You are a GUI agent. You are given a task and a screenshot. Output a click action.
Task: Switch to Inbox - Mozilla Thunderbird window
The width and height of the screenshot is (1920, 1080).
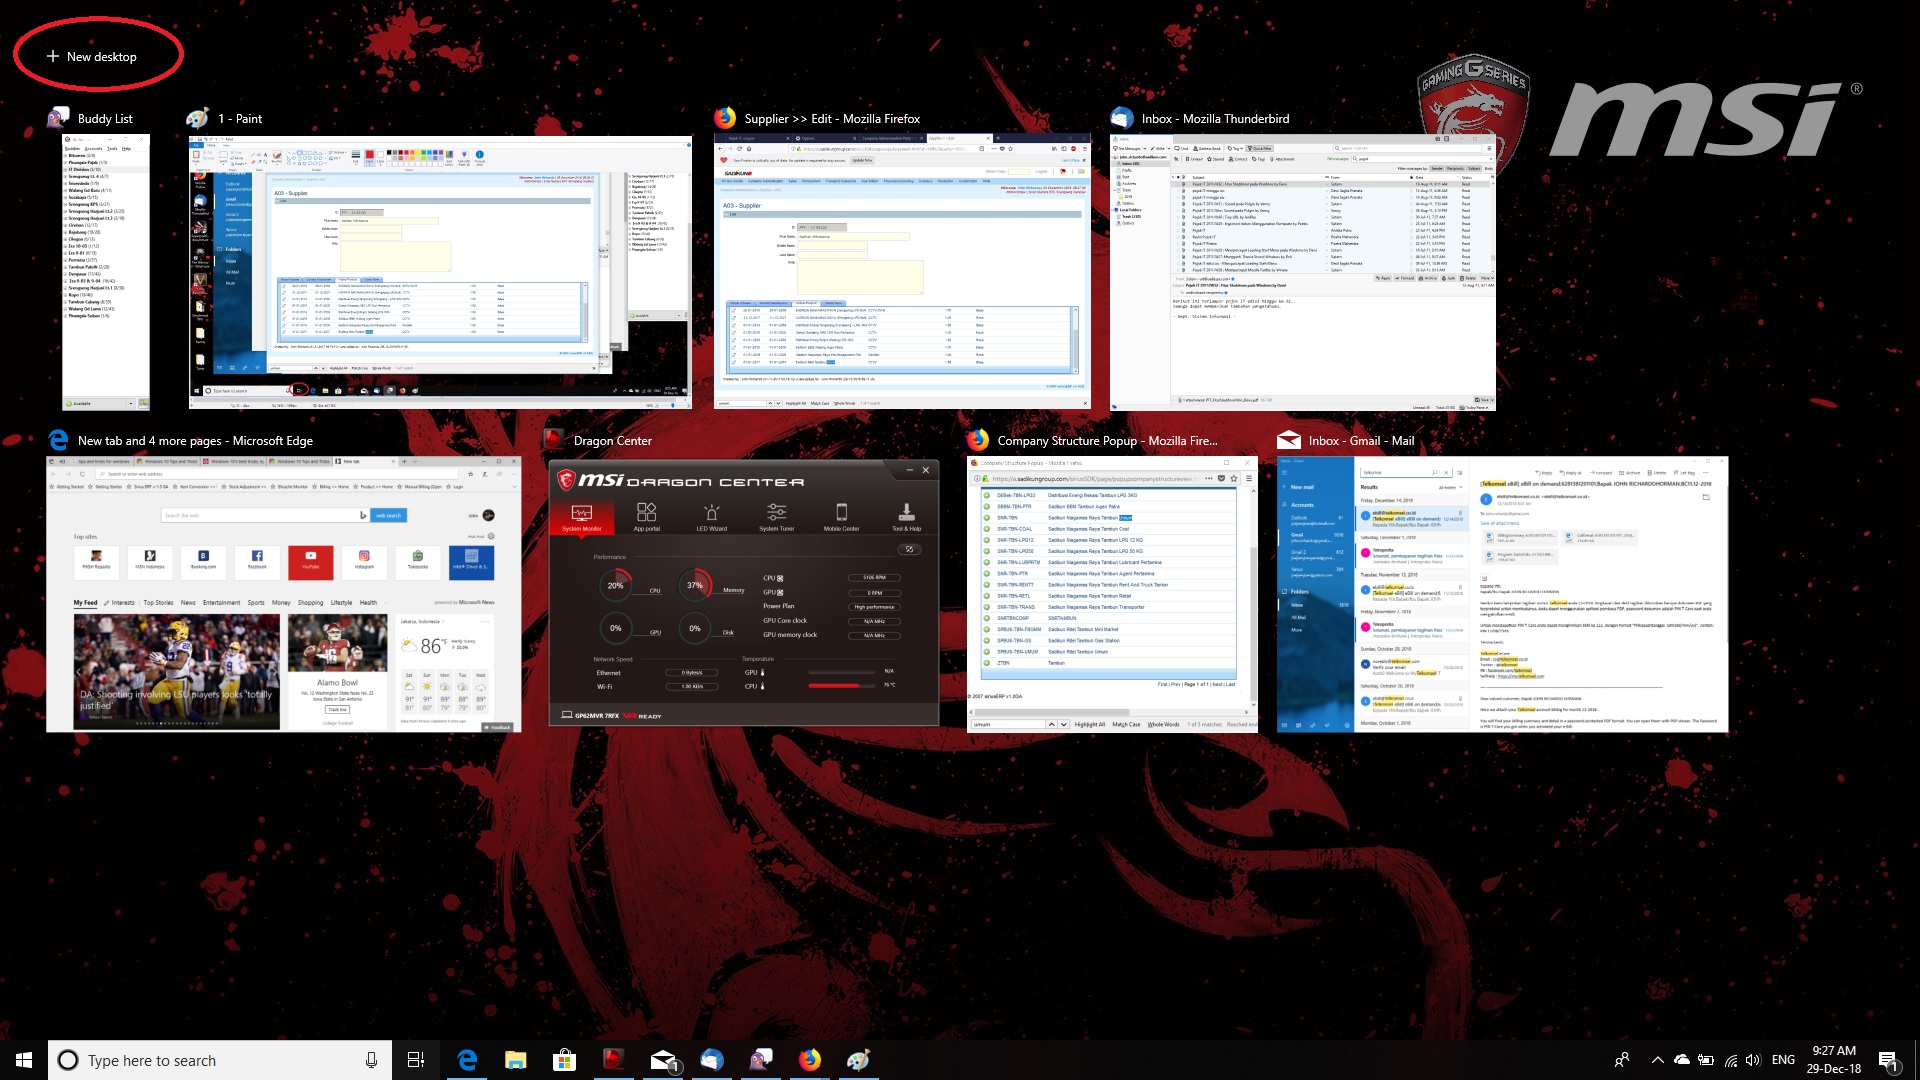tap(1303, 272)
